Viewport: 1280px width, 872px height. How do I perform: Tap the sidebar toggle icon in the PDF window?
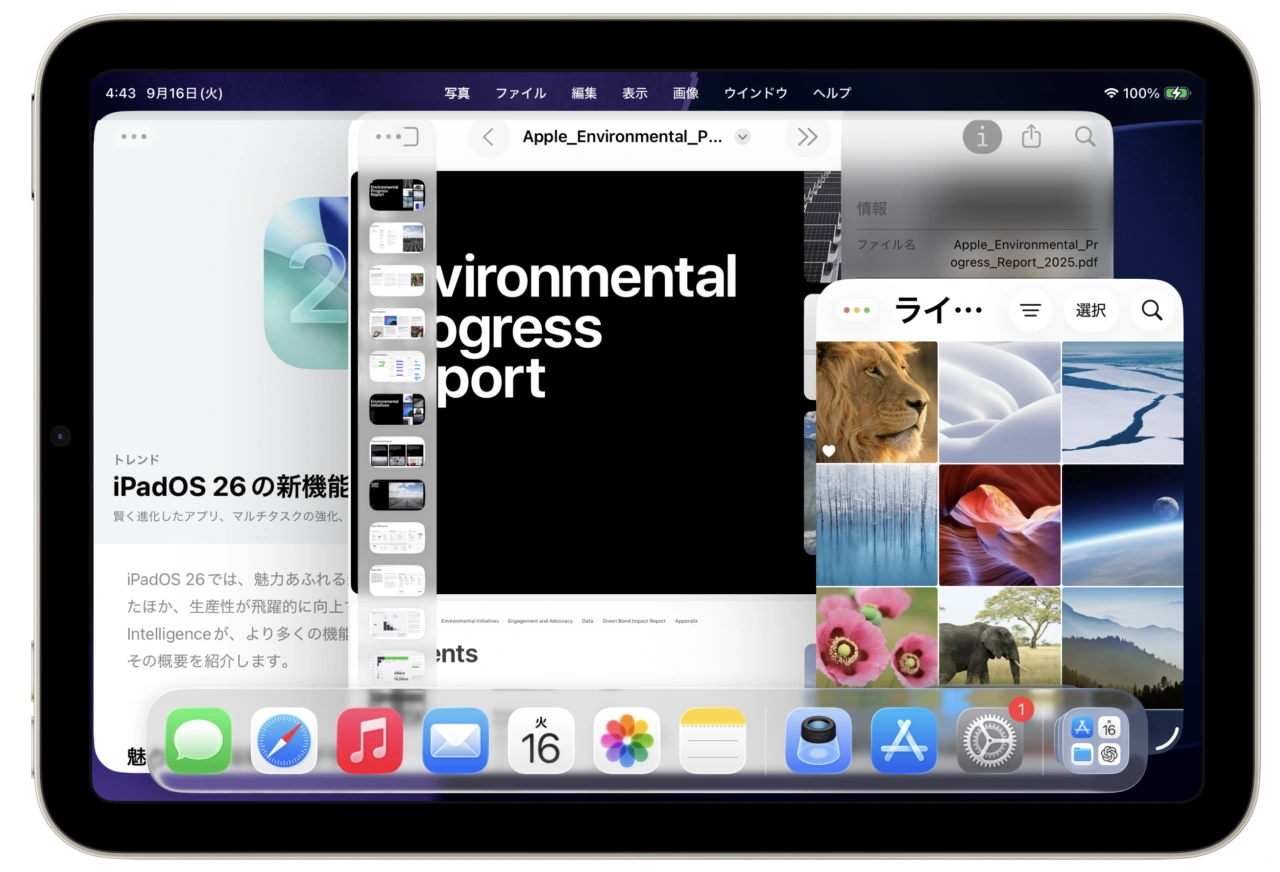coord(409,137)
